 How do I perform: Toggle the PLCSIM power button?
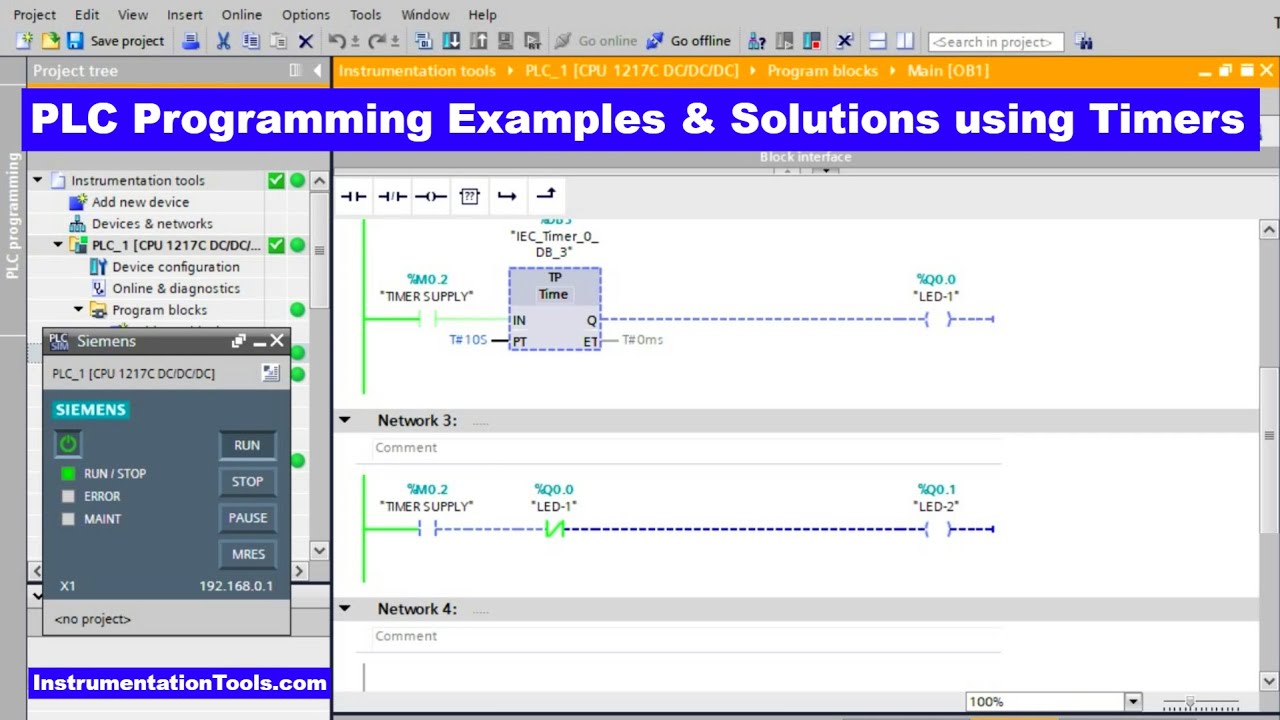click(x=68, y=444)
